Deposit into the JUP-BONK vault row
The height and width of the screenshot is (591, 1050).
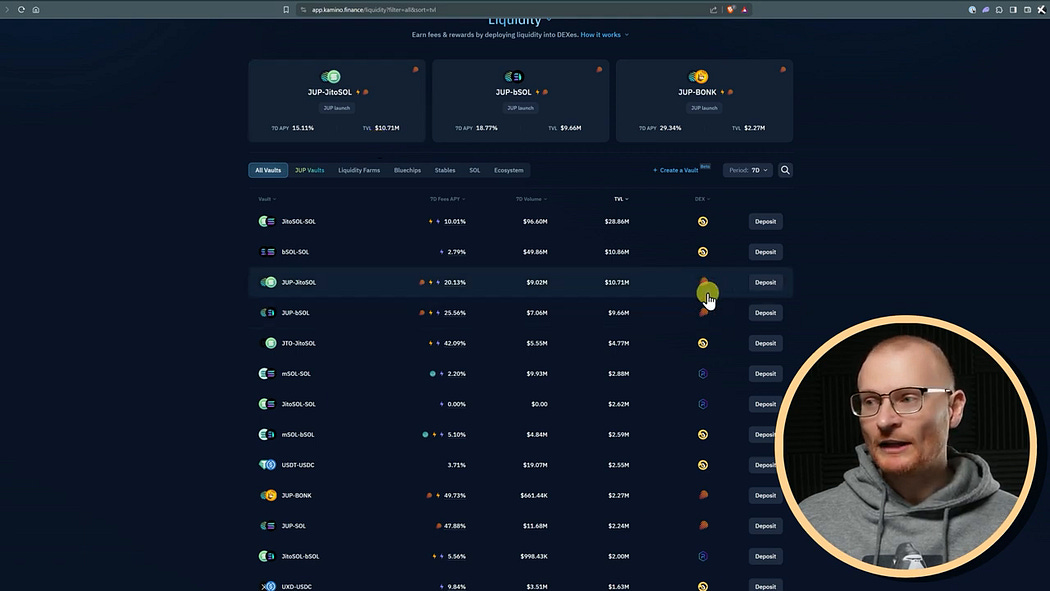pyautogui.click(x=765, y=495)
